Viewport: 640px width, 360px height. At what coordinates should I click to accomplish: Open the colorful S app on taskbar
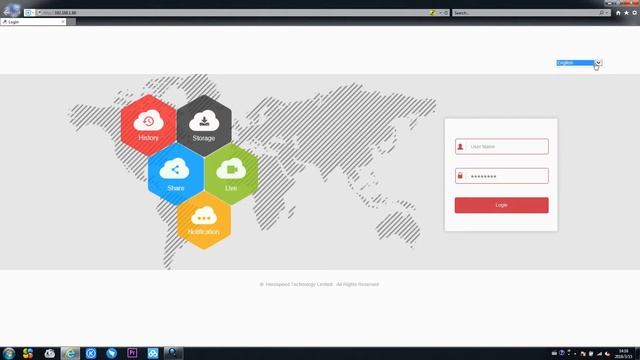(x=28, y=353)
